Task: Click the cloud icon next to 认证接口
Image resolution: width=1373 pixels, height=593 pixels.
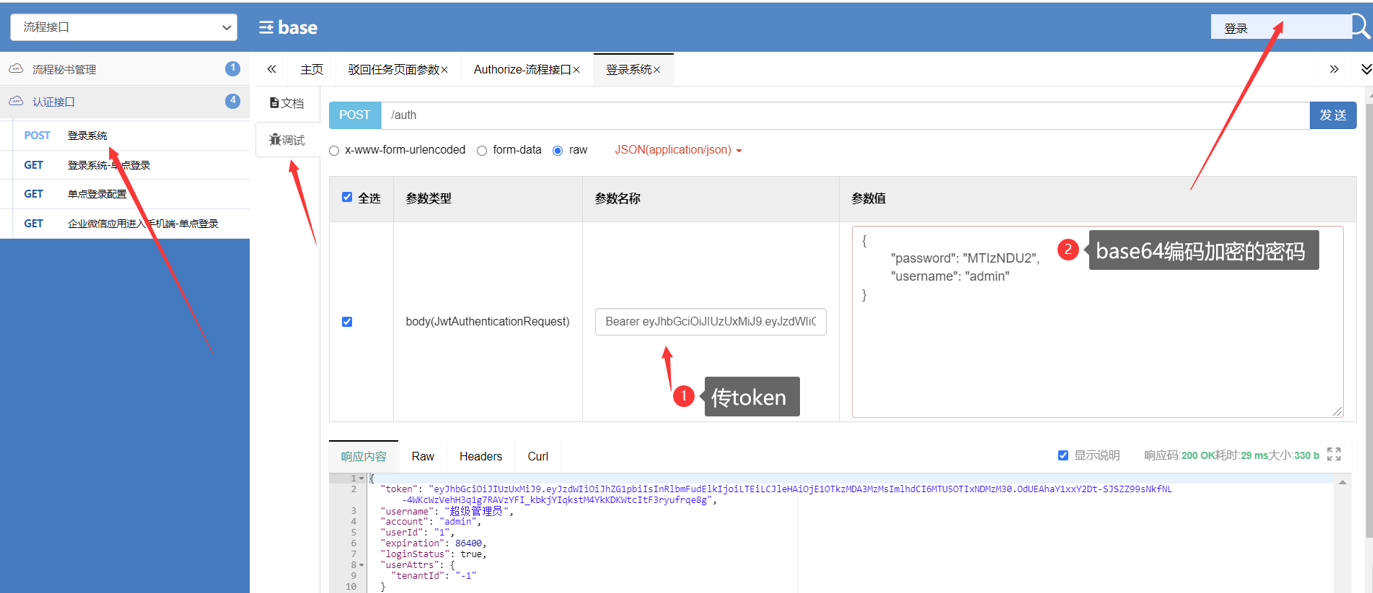Action: coord(16,101)
